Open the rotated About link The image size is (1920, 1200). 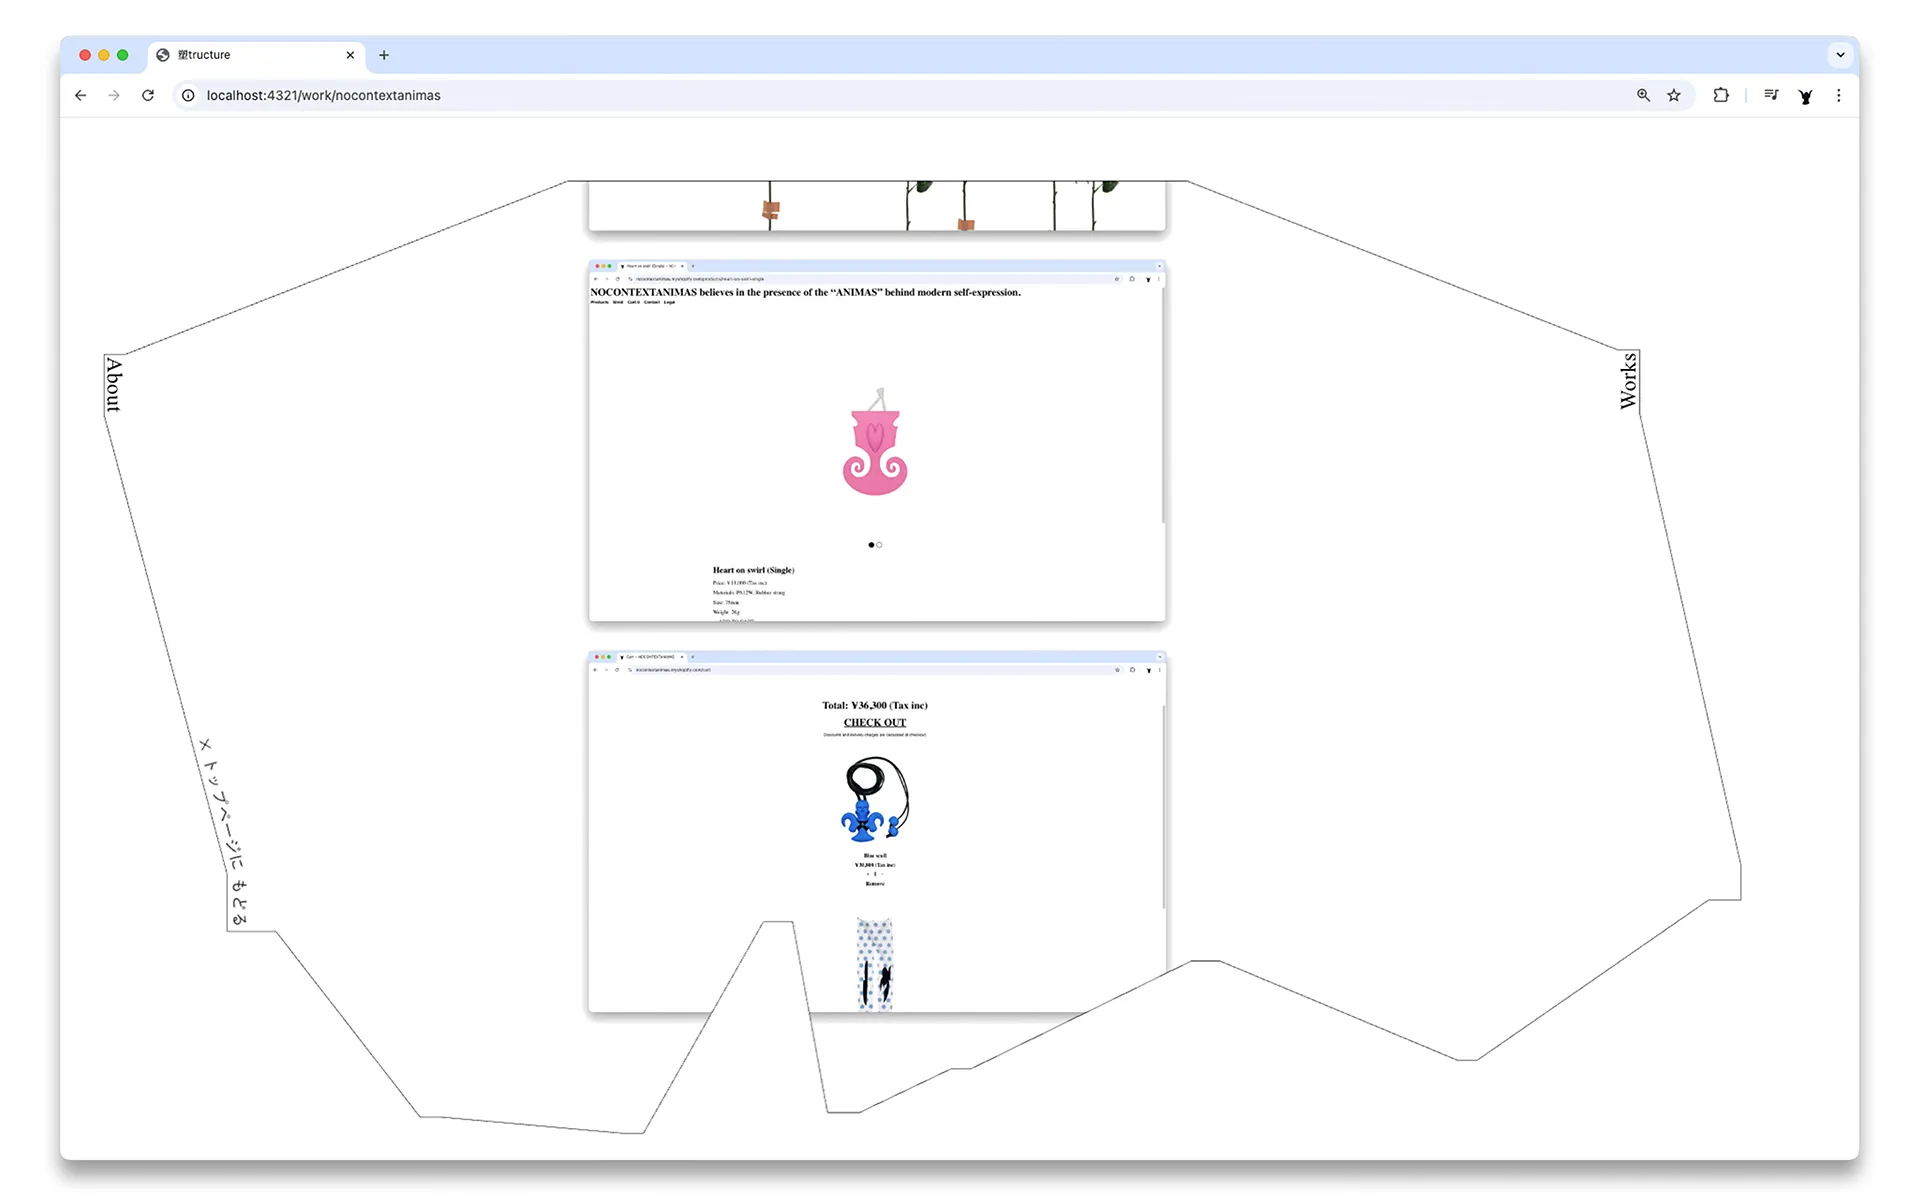point(114,385)
